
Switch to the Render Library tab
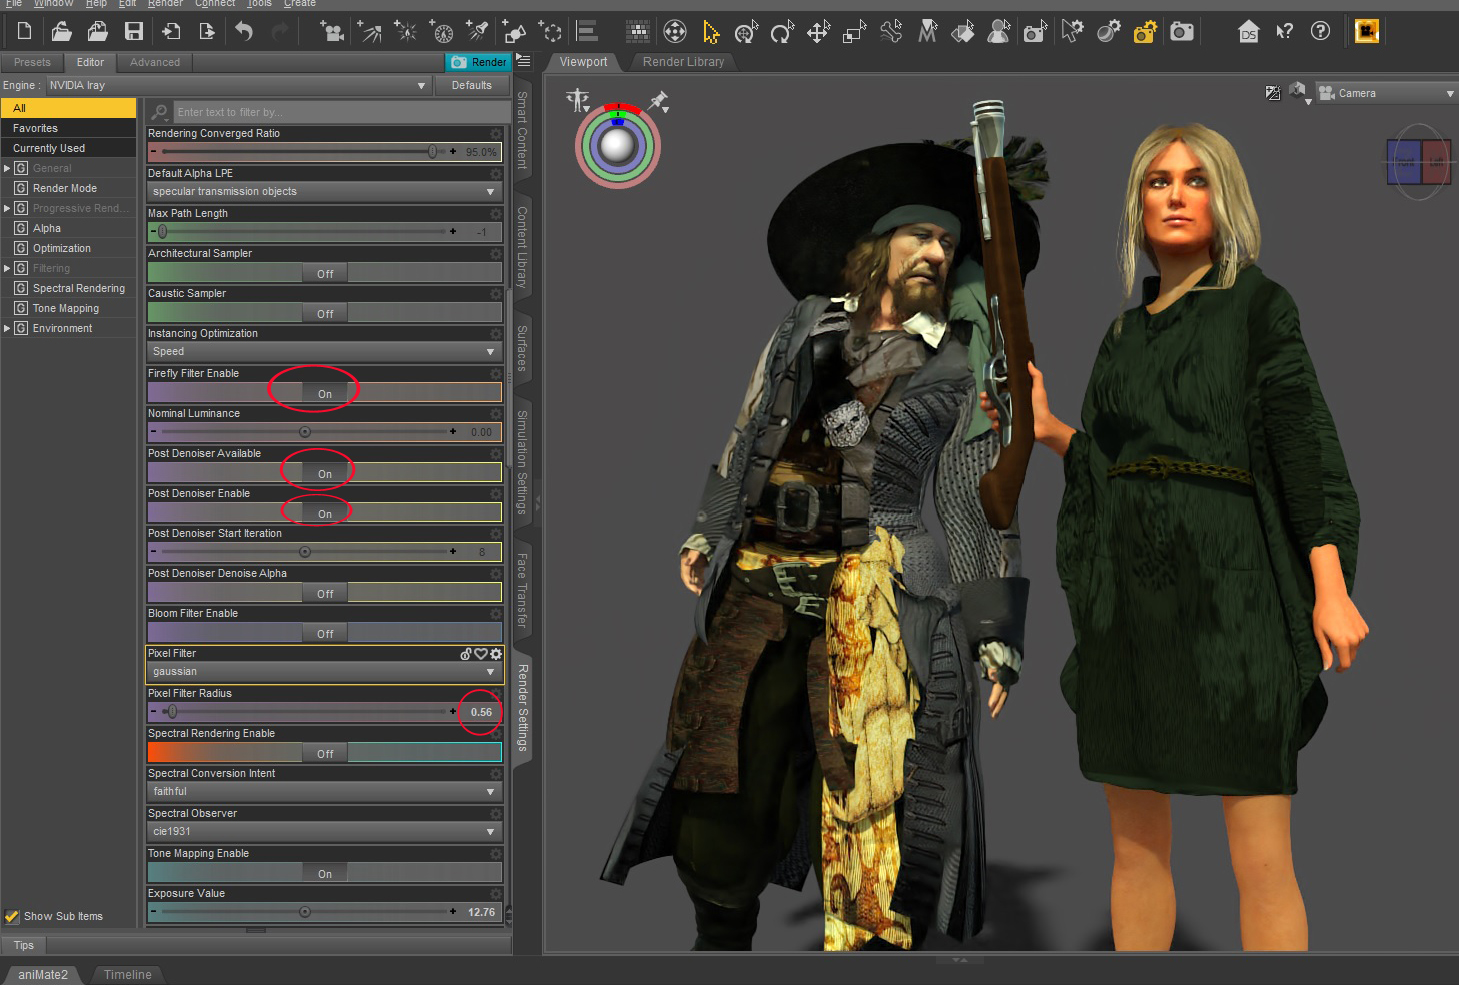tap(683, 62)
